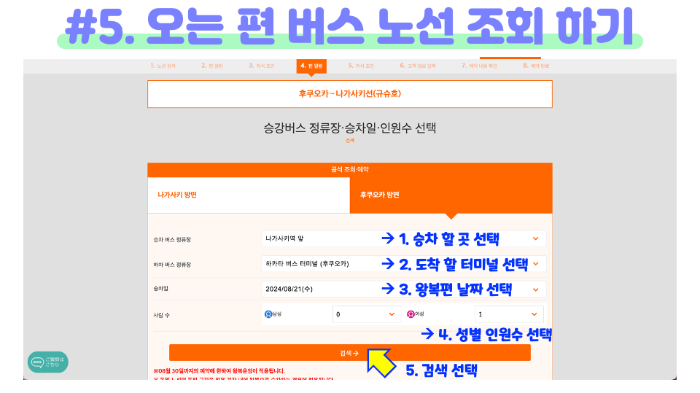Image resolution: width=700 pixels, height=393 pixels.
Task: Click the chat support bubble icon
Action: pyautogui.click(x=48, y=362)
